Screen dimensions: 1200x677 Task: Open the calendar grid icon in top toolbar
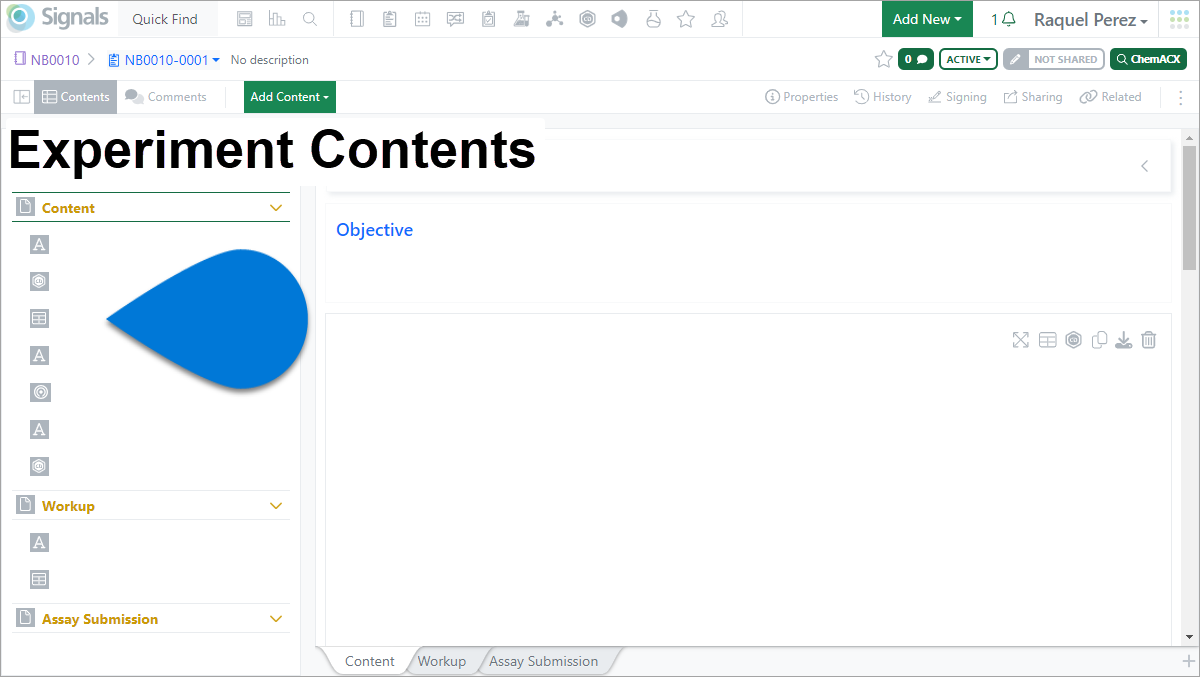(x=423, y=19)
